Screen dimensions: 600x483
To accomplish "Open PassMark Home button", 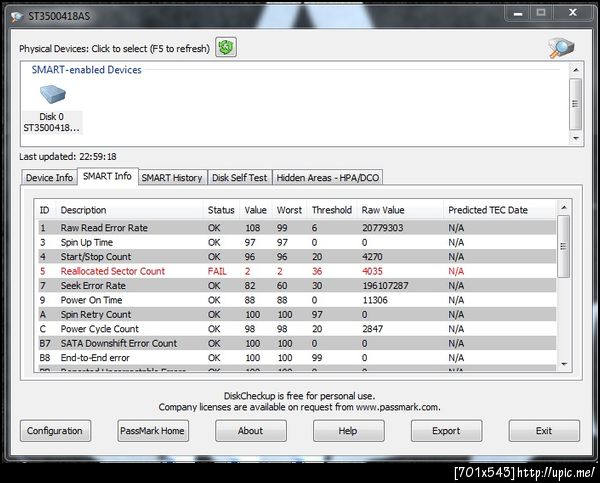I will point(153,431).
